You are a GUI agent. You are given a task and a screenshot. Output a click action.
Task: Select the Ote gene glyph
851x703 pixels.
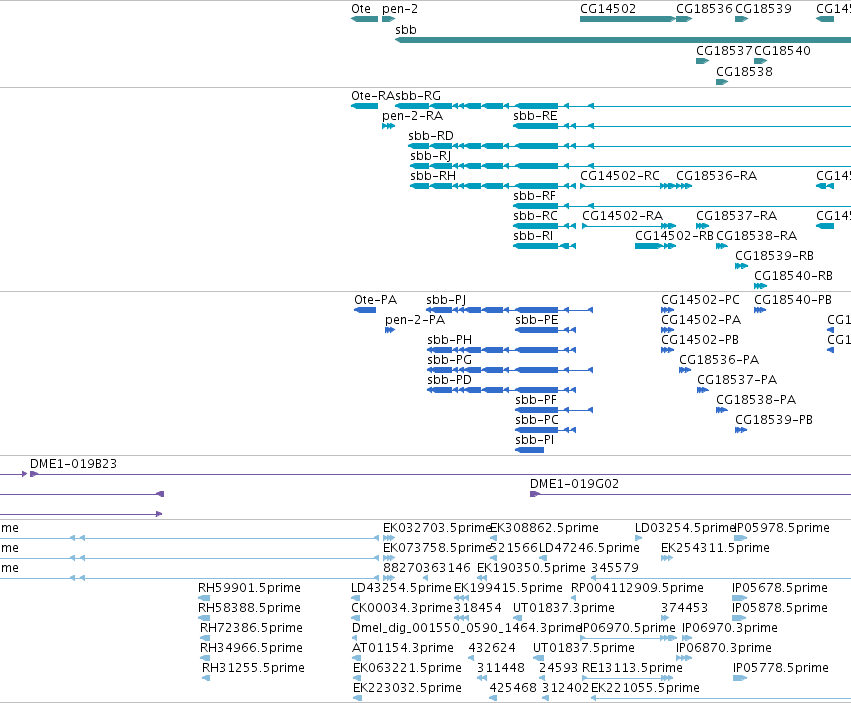point(365,19)
